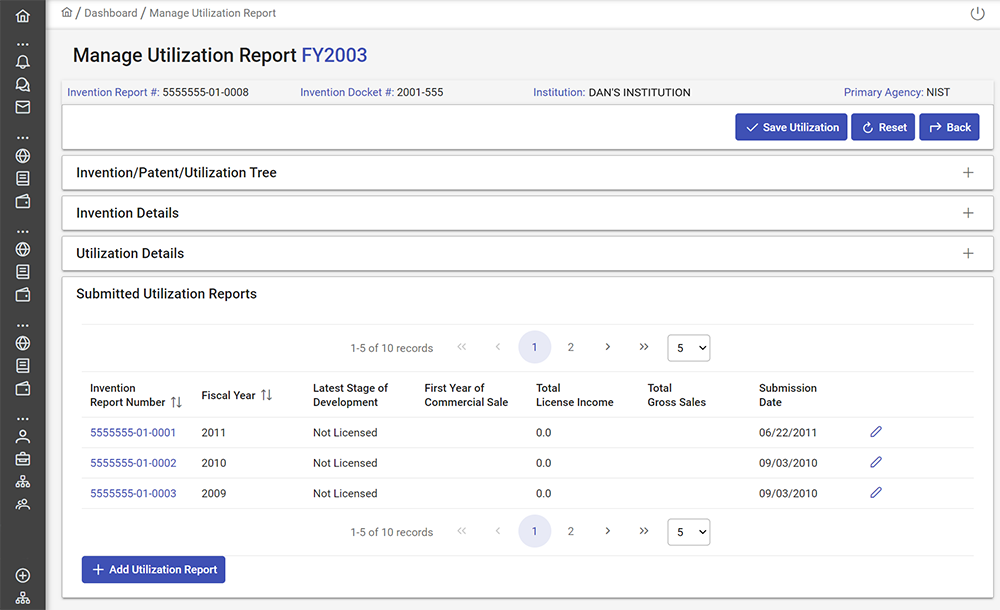Sort the table by Fiscal Year
The height and width of the screenshot is (610, 1000).
pos(266,395)
